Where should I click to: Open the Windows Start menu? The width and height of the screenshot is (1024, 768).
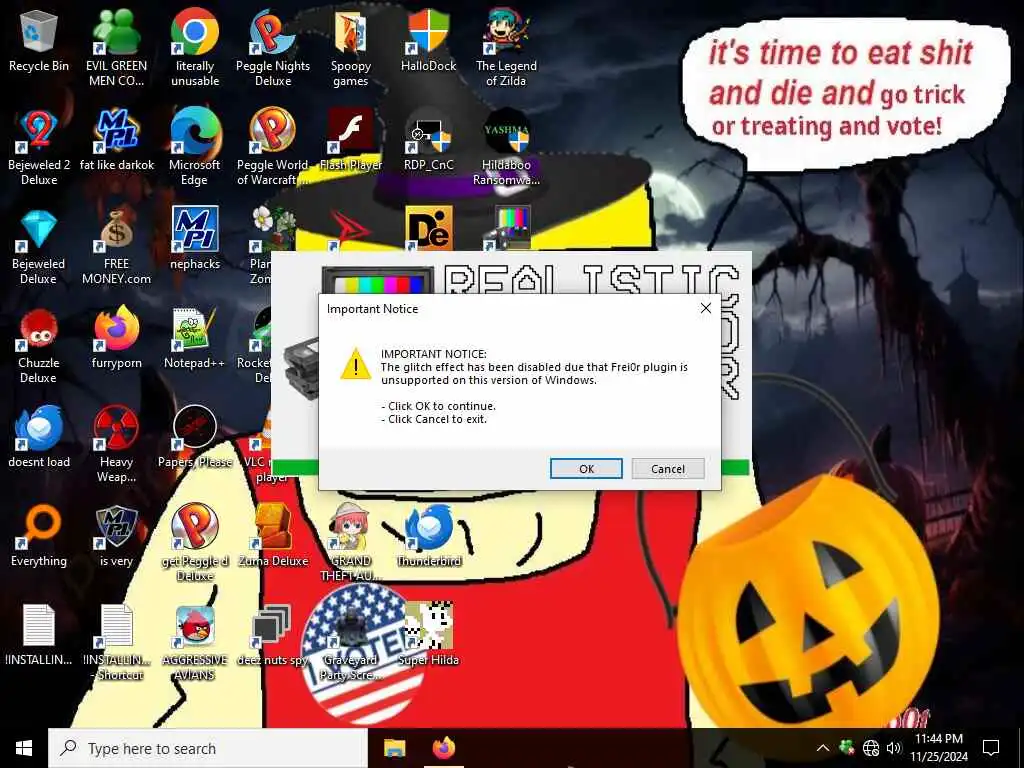[24, 748]
